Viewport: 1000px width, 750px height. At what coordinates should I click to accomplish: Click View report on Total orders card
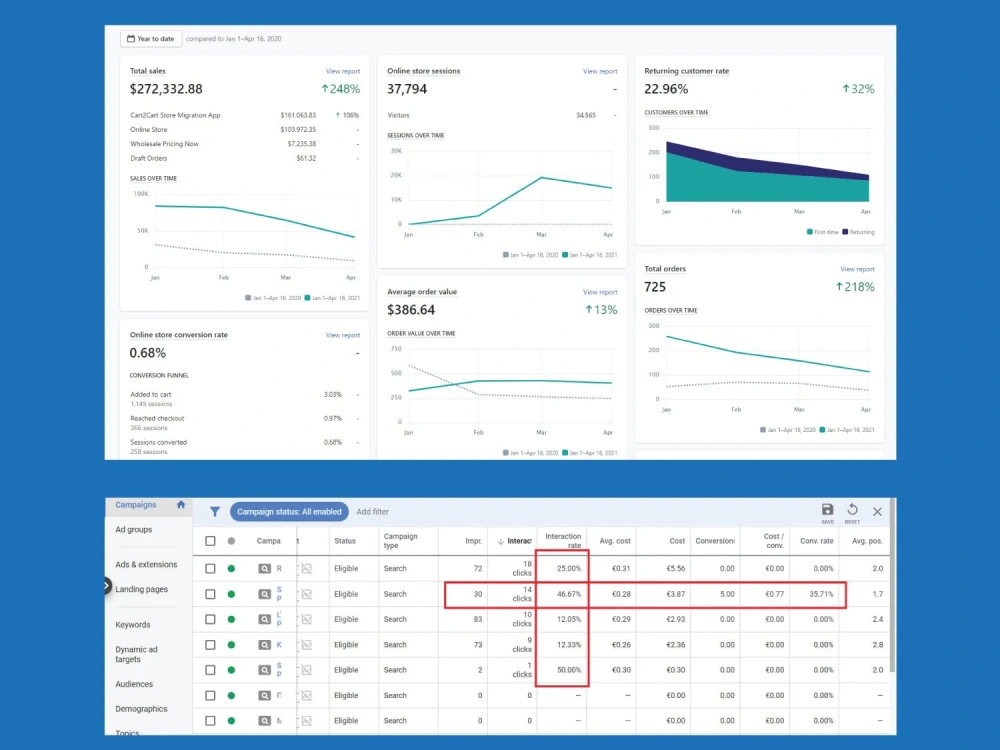point(857,269)
